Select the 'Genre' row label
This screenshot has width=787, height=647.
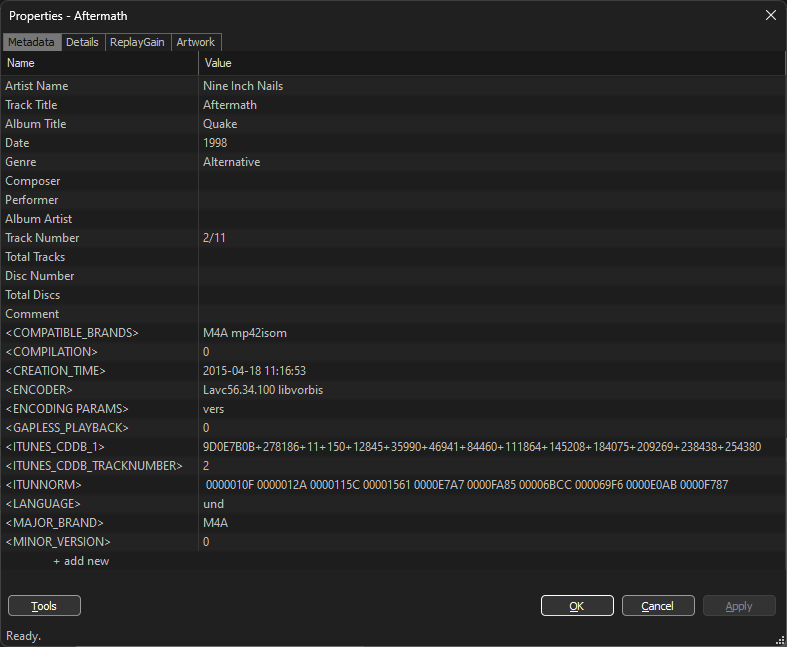point(21,162)
